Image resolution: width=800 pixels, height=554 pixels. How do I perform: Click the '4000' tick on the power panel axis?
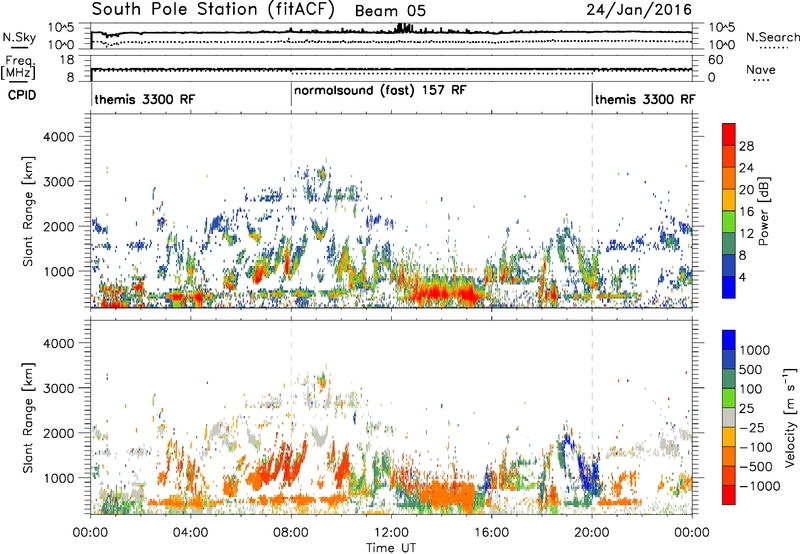point(58,137)
